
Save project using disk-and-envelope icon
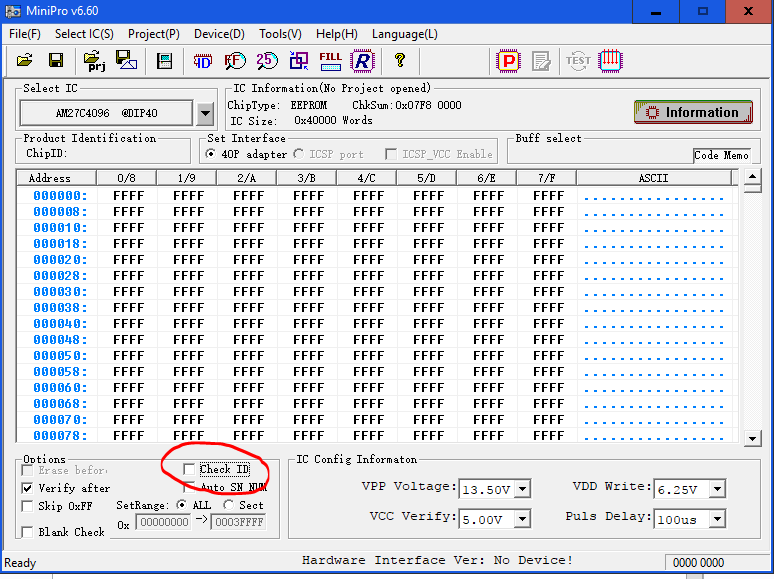[x=126, y=60]
